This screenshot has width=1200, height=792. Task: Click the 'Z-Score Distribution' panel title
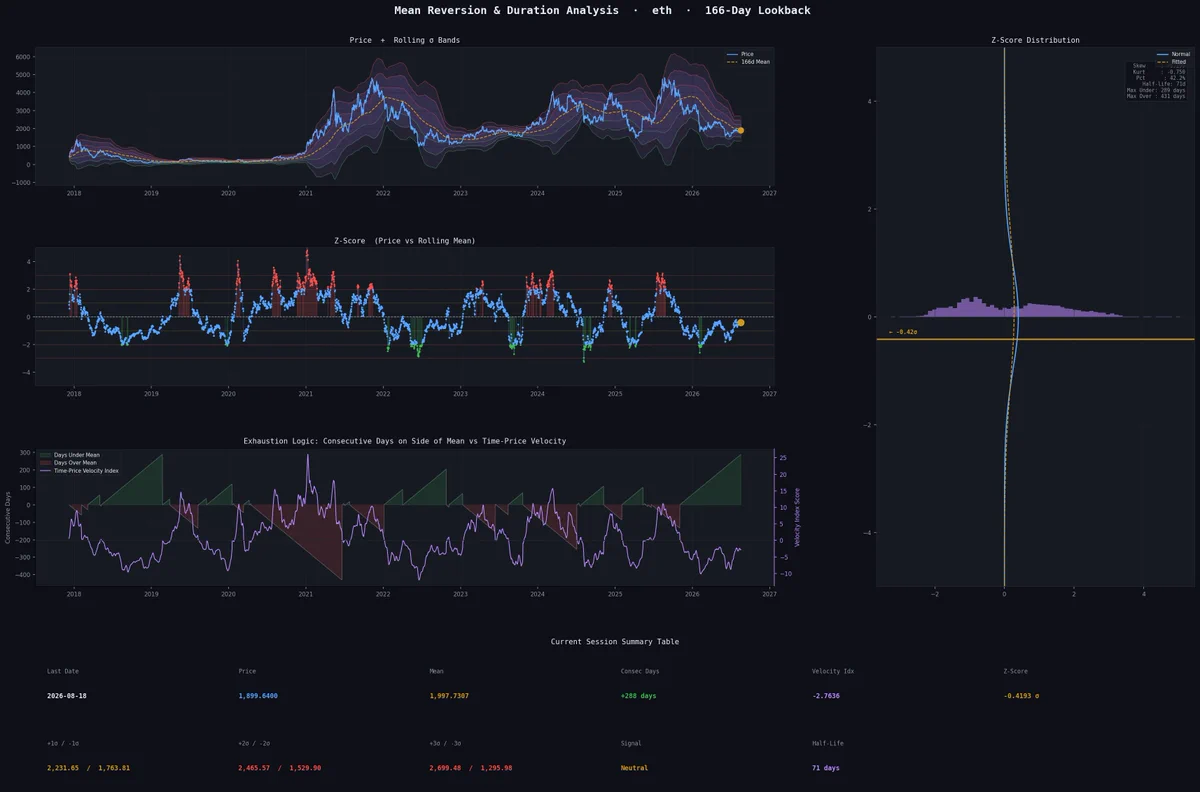[x=1035, y=40]
